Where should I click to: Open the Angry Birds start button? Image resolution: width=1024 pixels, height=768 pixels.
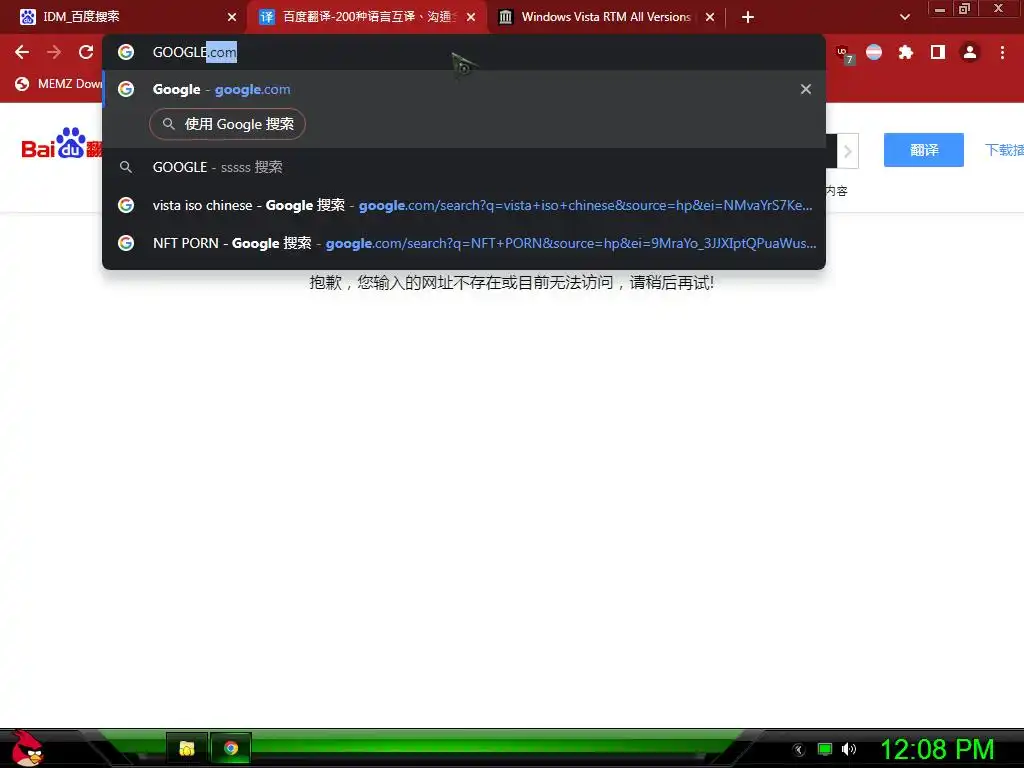(26, 748)
